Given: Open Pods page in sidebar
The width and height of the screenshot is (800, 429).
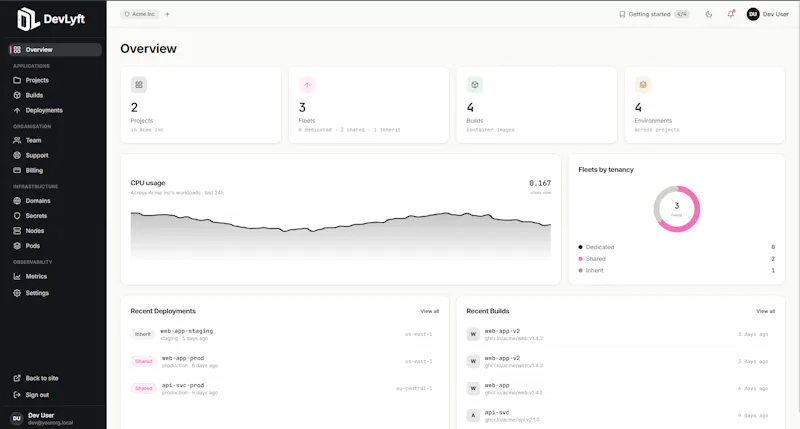Looking at the screenshot, I should coord(55,246).
